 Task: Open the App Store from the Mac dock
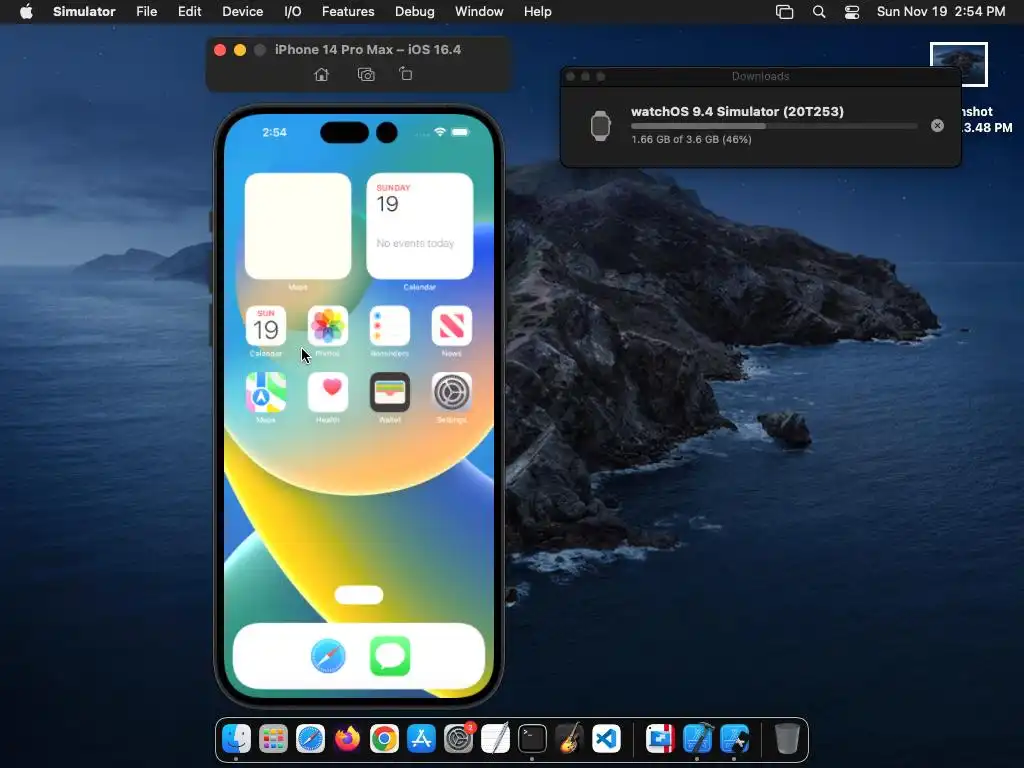421,739
